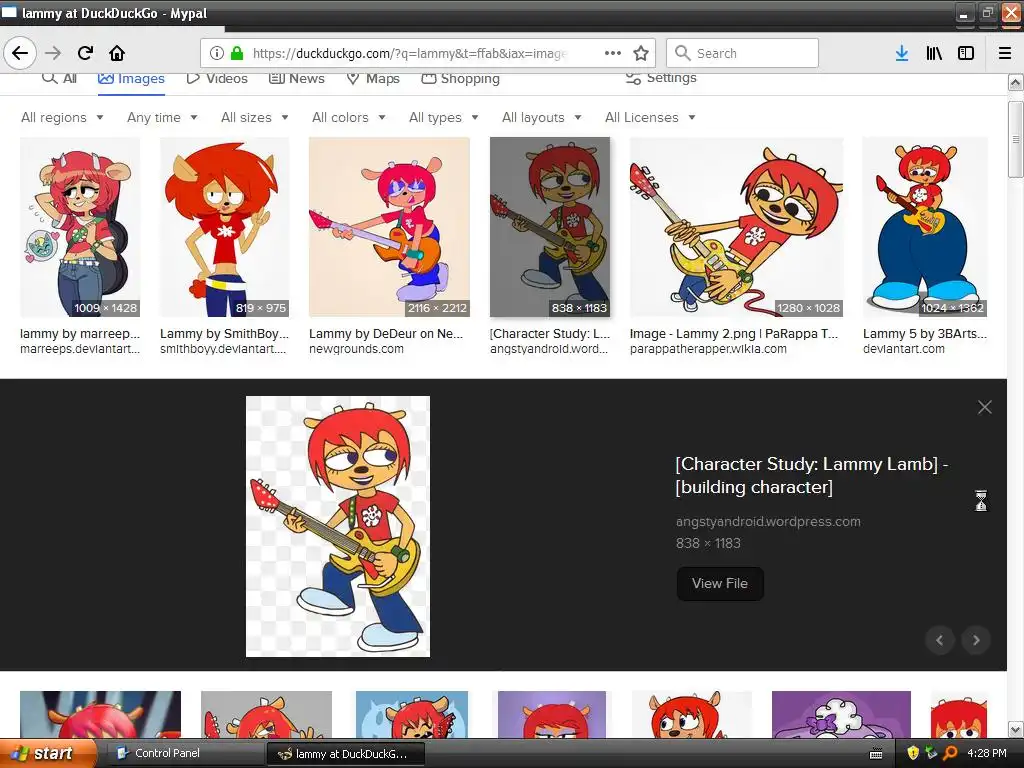Image resolution: width=1024 pixels, height=768 pixels.
Task: Switch to the Videos tab
Action: [x=217, y=78]
